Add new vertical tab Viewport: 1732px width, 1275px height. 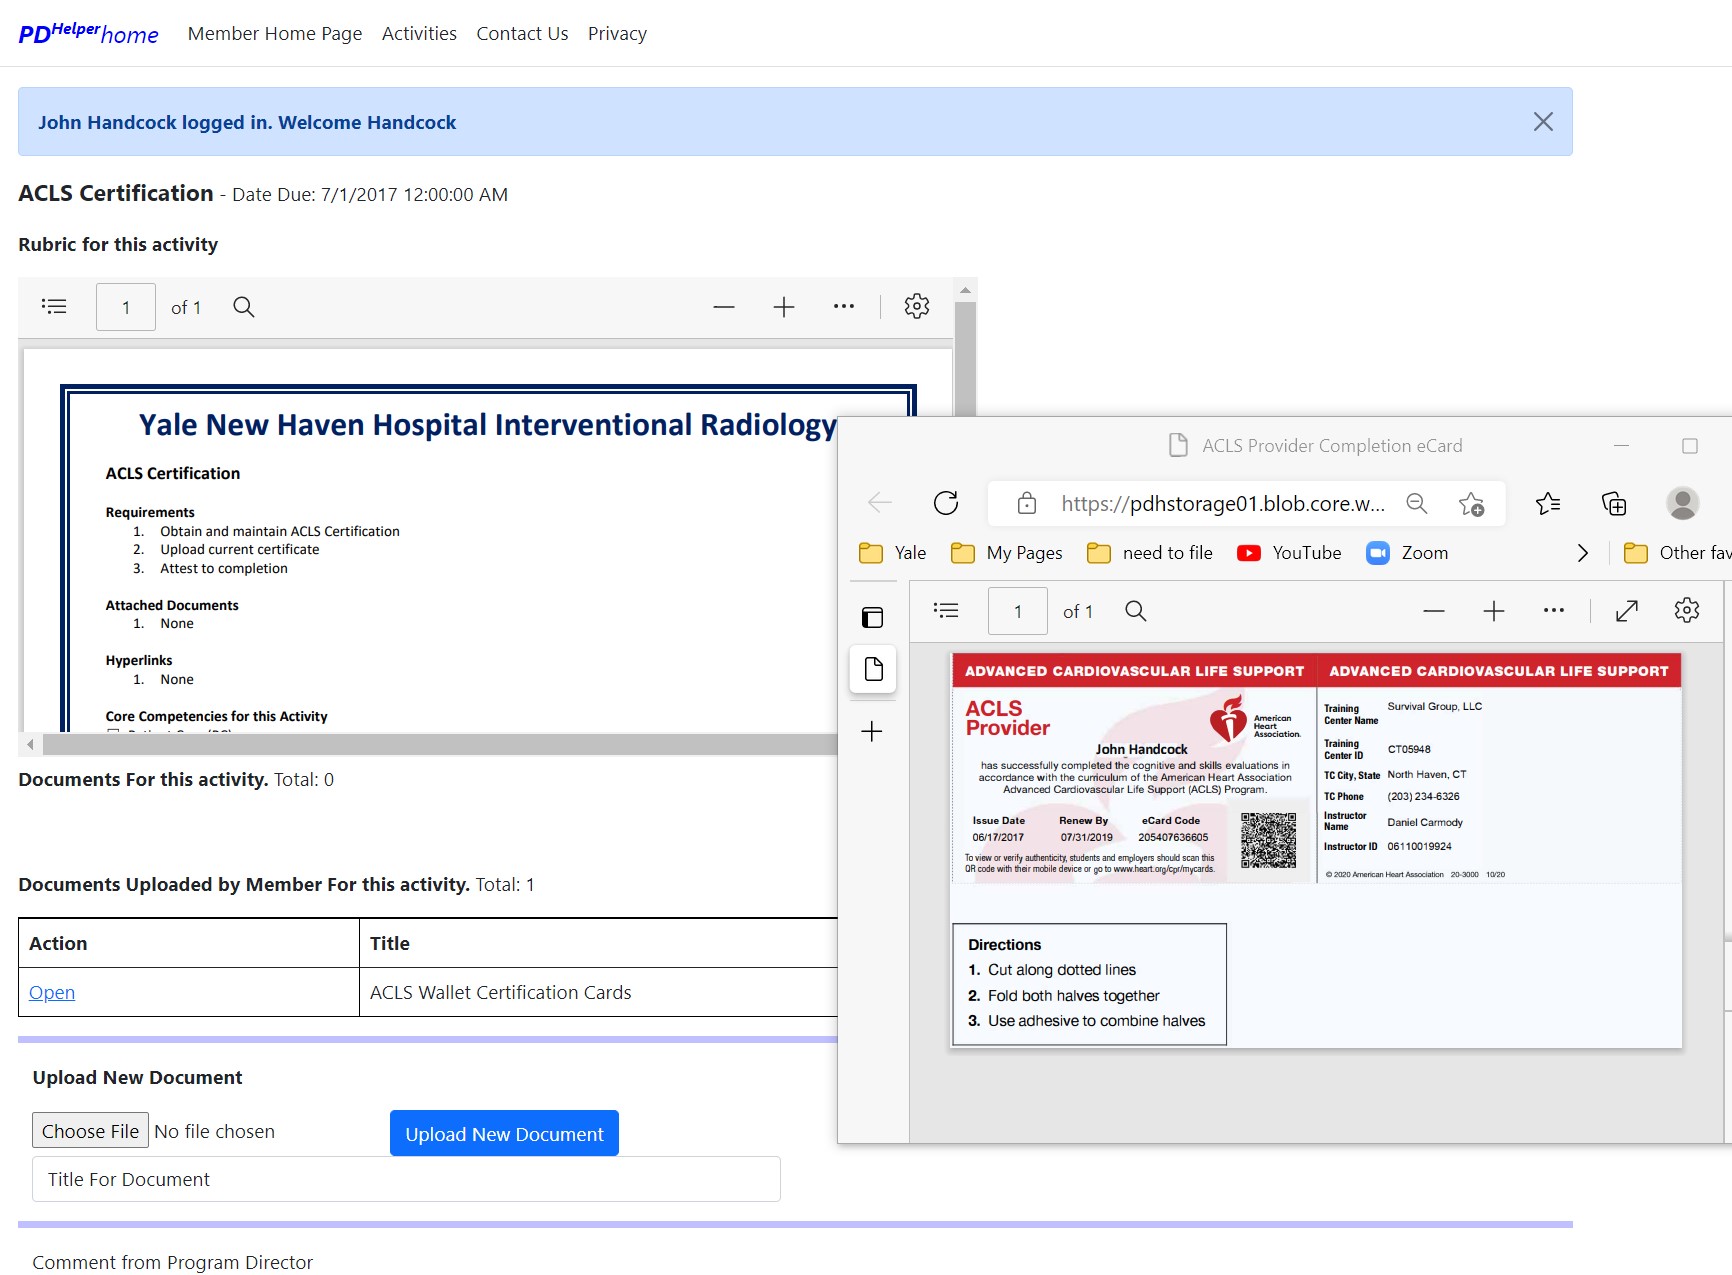(872, 731)
